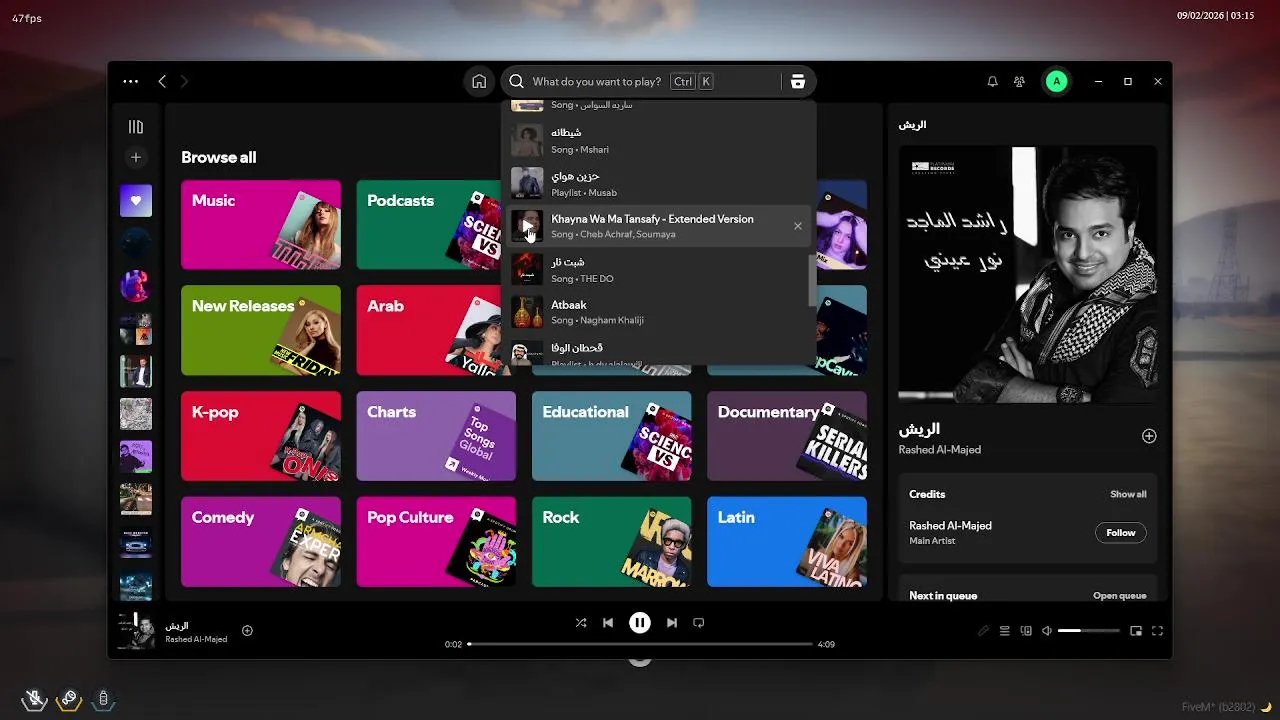Expand Your Library sidebar icon
This screenshot has height=720, width=1280.
(136, 127)
